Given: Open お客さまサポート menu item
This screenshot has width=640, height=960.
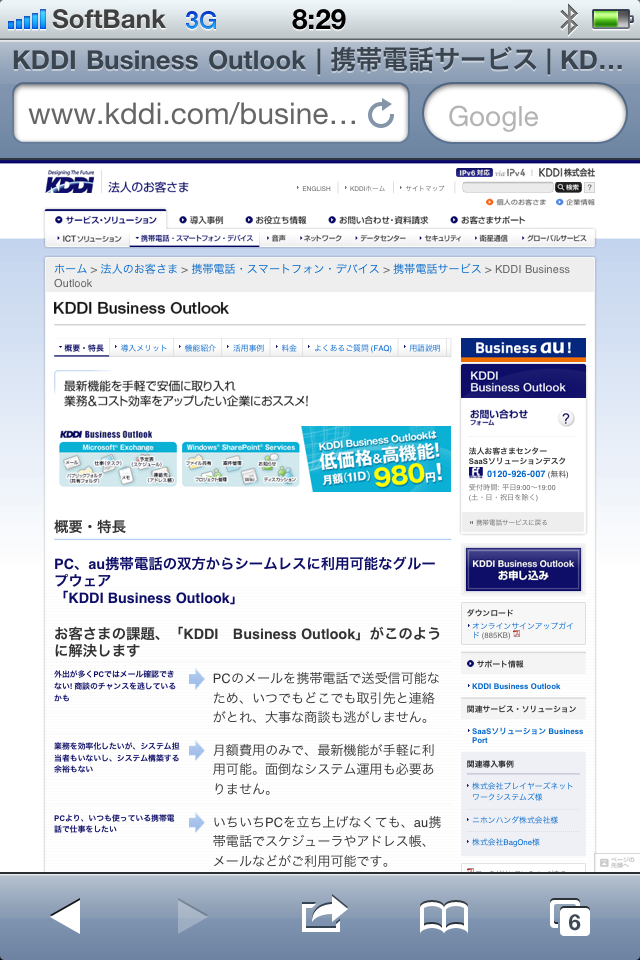Looking at the screenshot, I should click(x=488, y=220).
